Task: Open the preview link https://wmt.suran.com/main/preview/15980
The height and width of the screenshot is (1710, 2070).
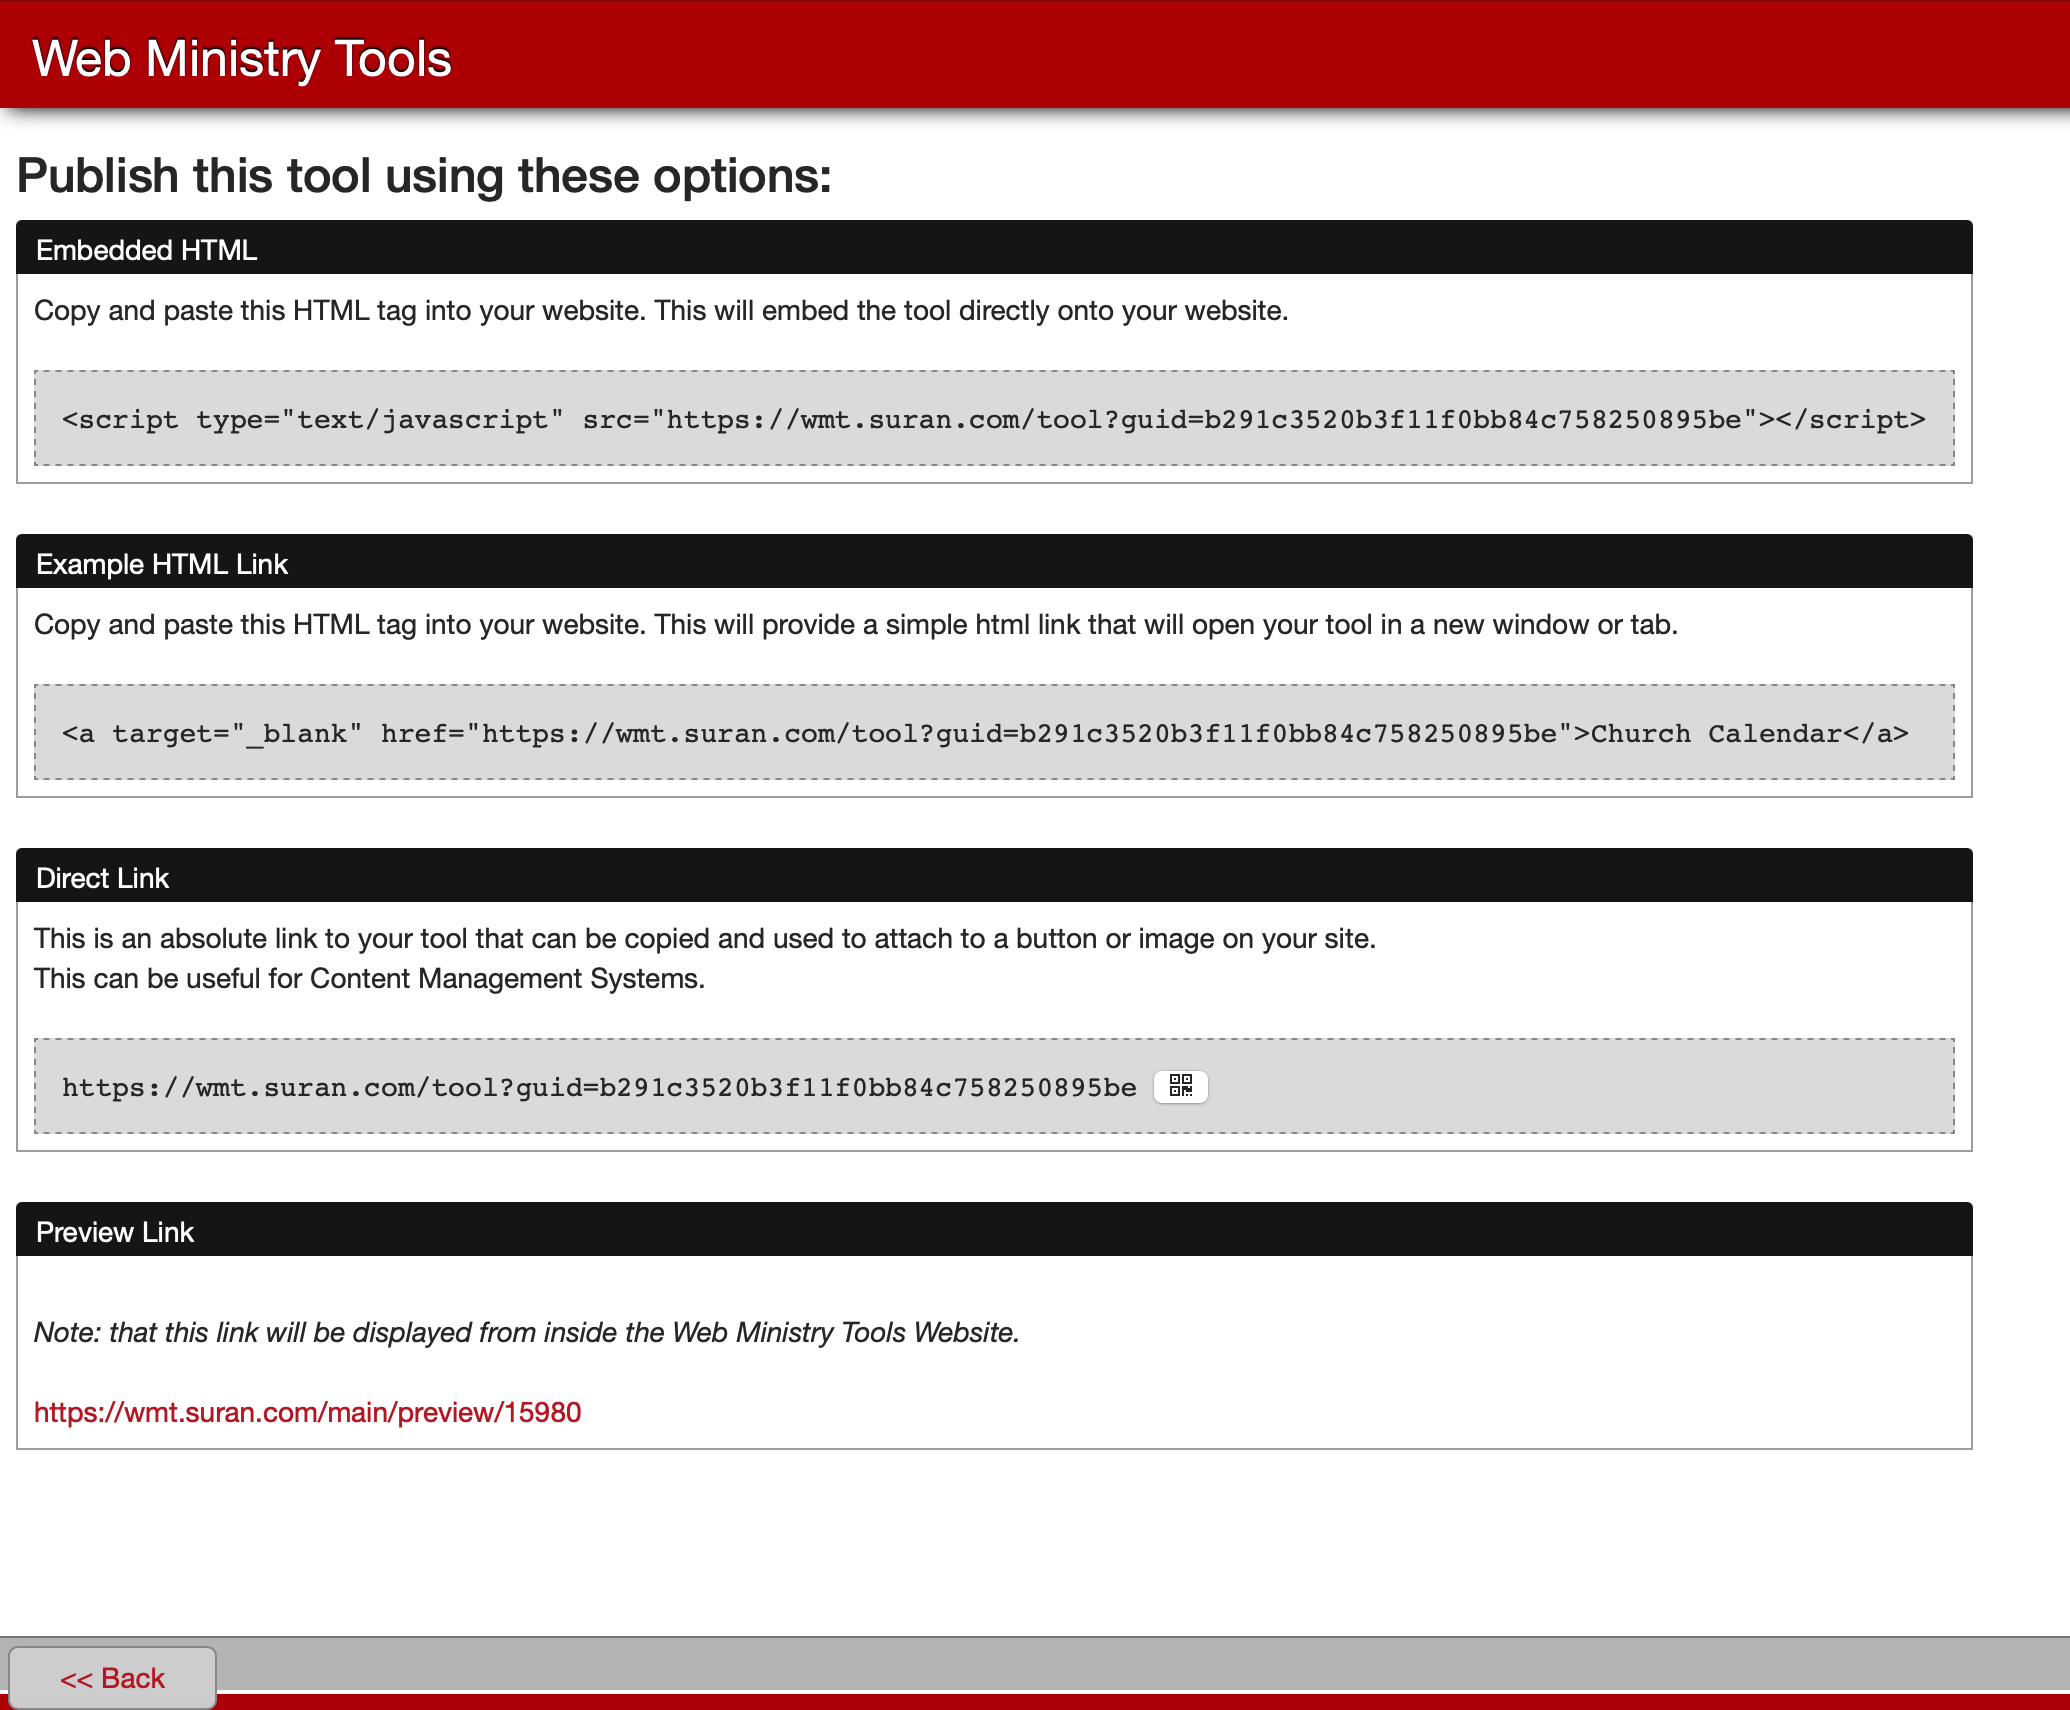Action: 306,1413
